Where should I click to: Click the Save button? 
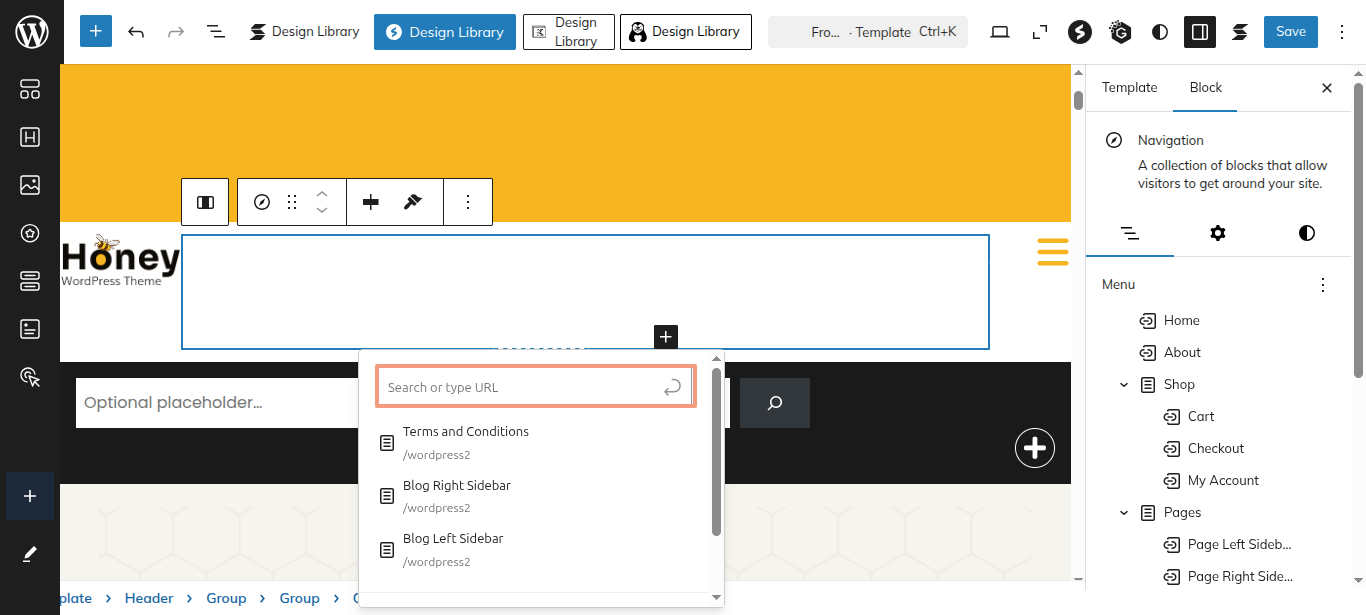coord(1290,32)
